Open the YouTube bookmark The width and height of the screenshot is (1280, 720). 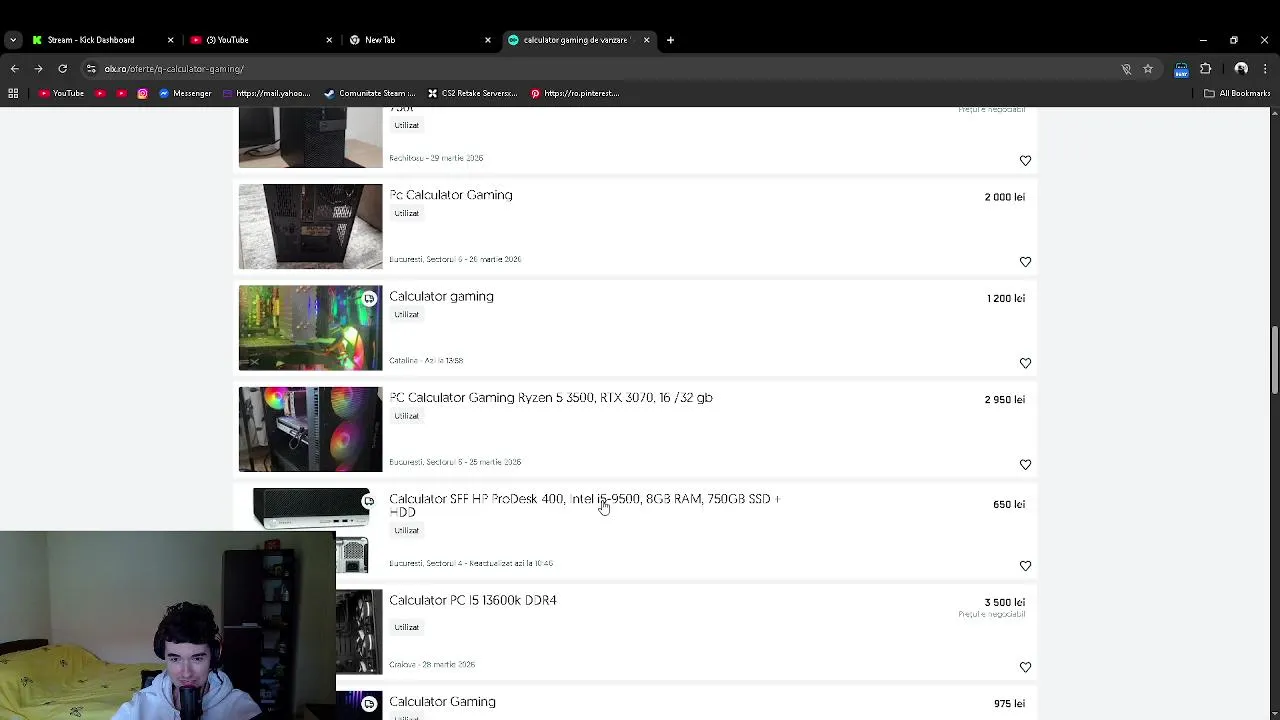tap(61, 93)
